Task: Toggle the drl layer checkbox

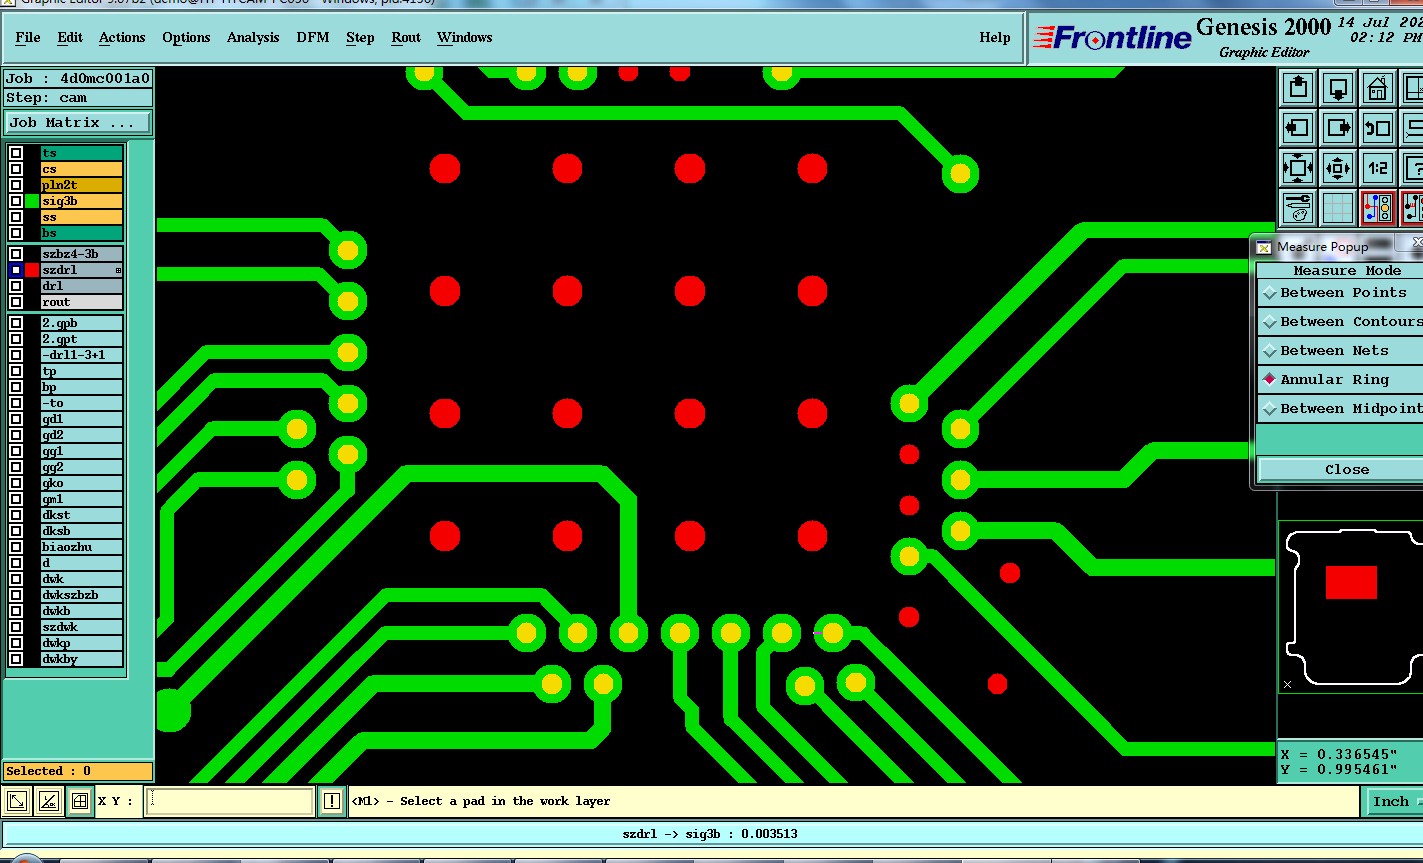Action: tap(16, 286)
